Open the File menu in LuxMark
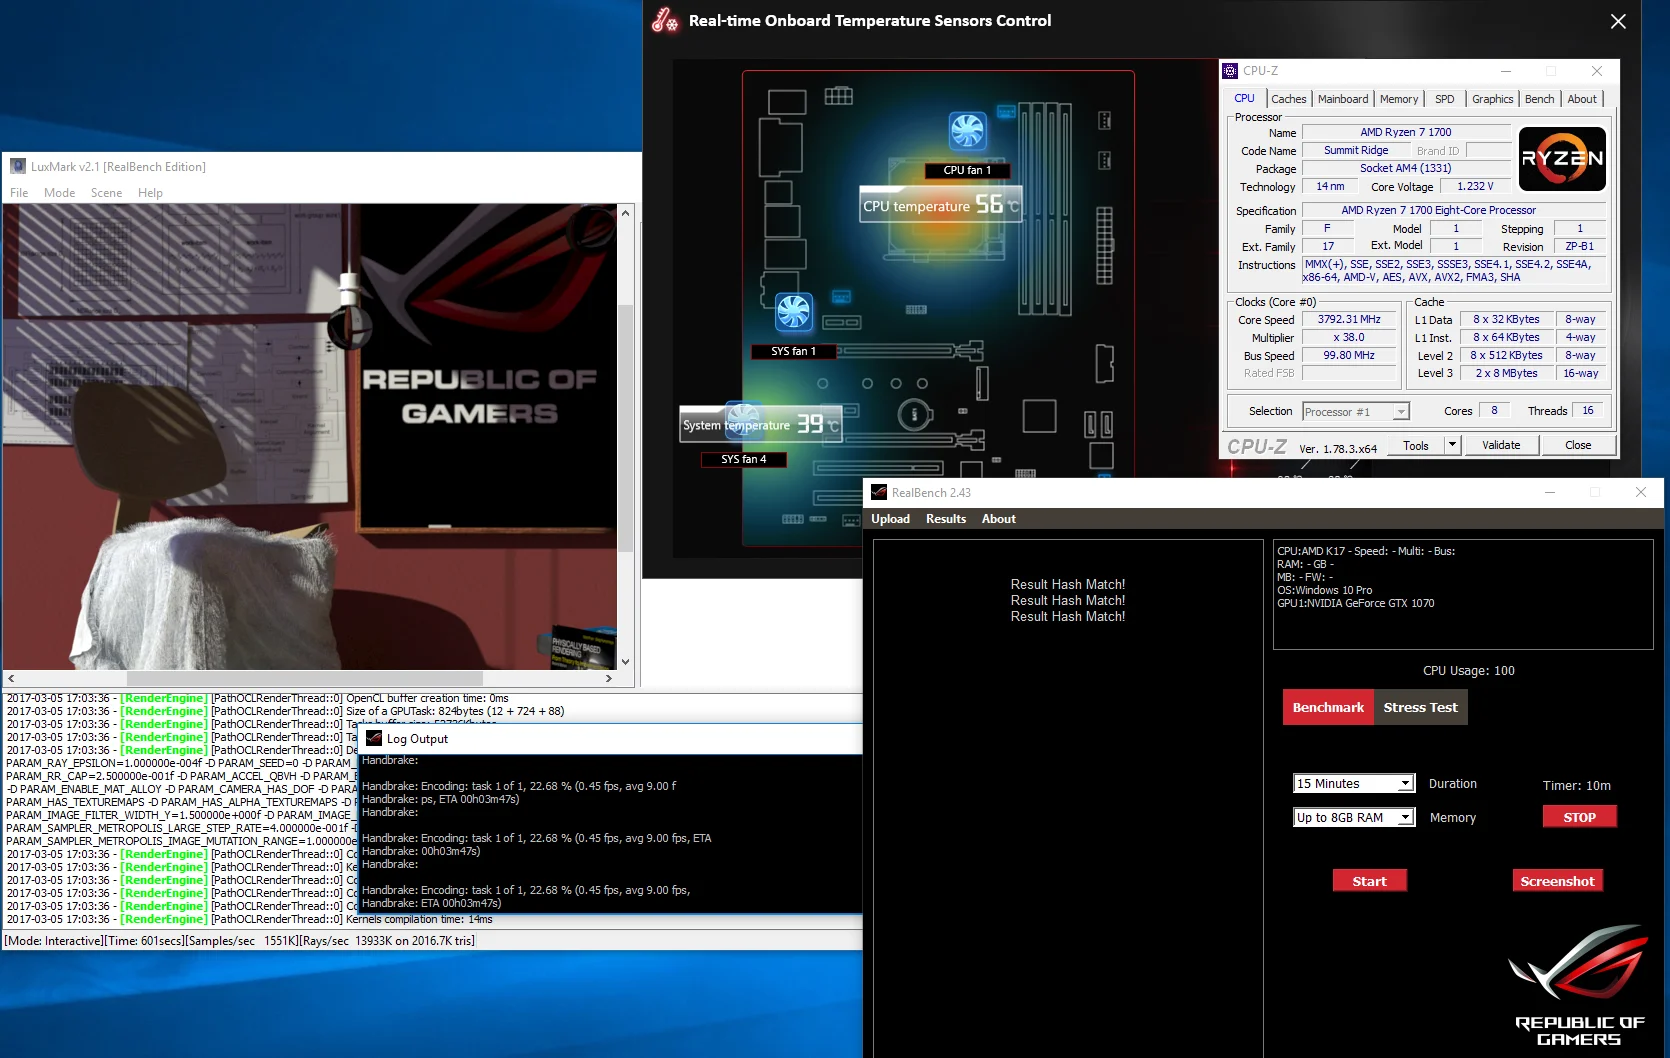The width and height of the screenshot is (1670, 1058). point(19,193)
